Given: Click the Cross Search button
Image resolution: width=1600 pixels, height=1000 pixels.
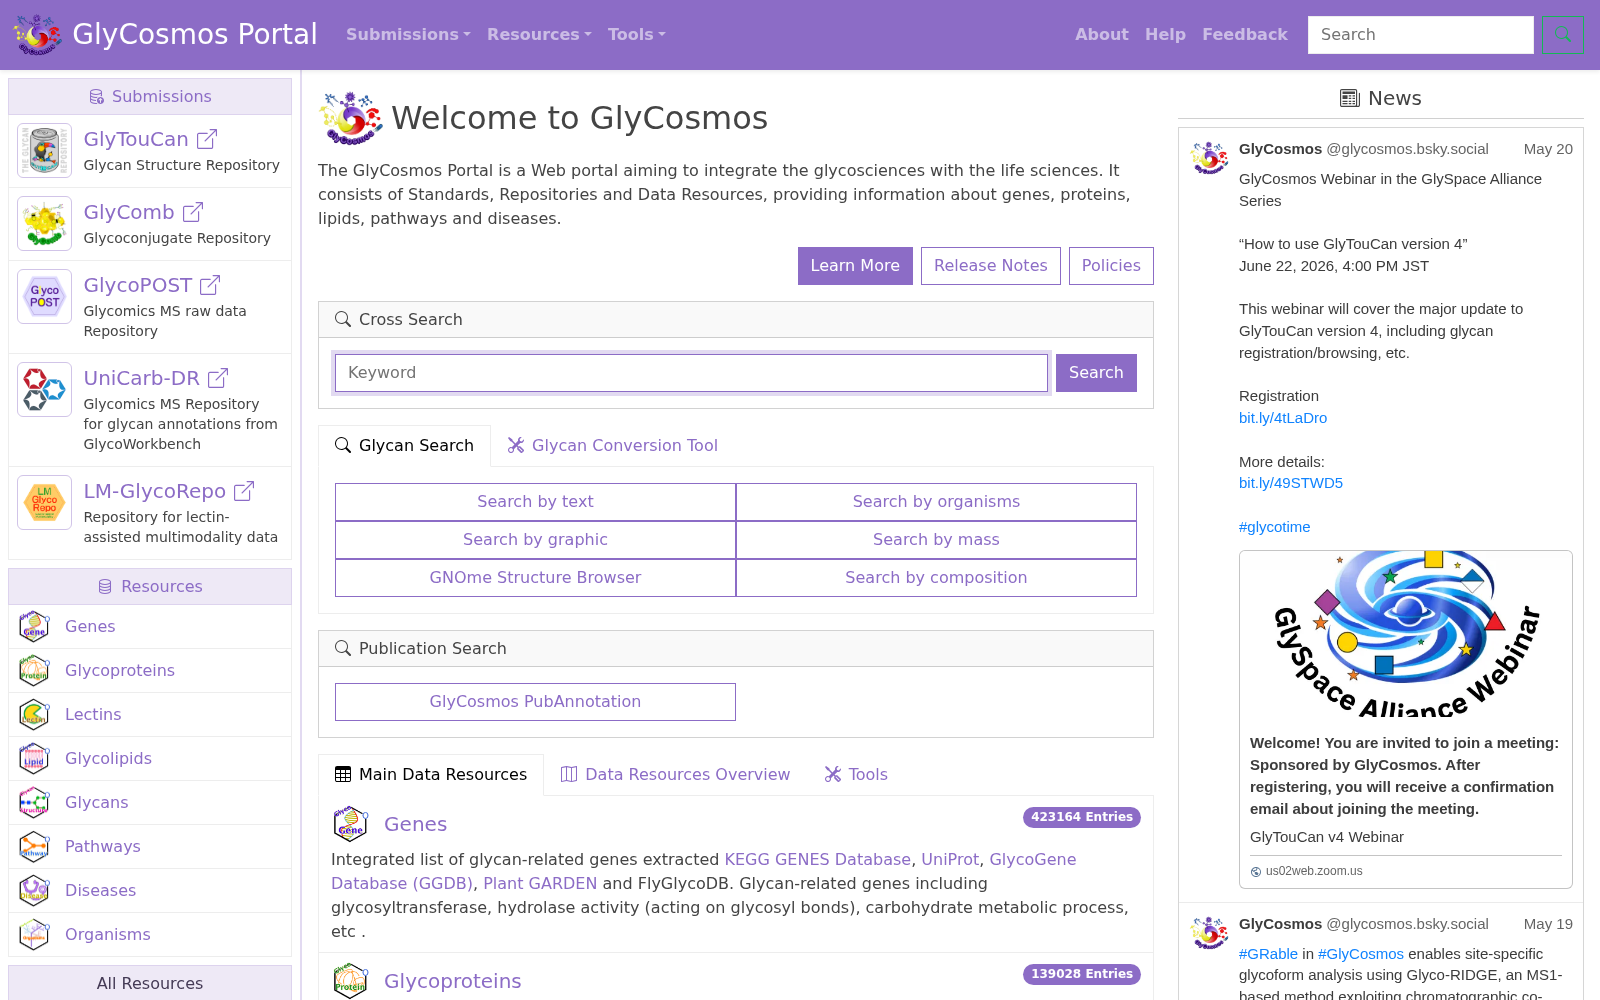Looking at the screenshot, I should click(1096, 373).
